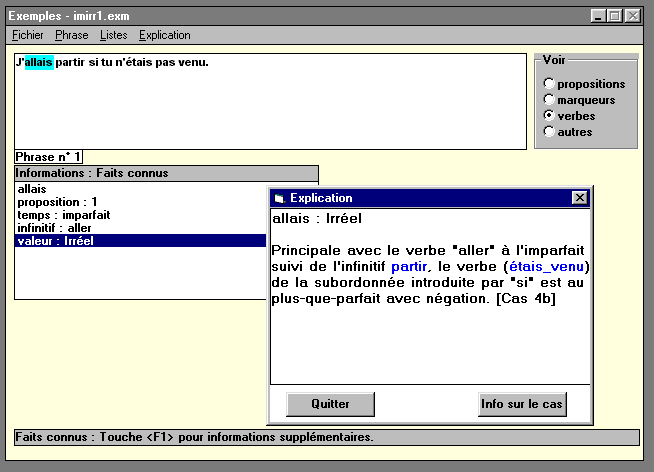Image resolution: width=654 pixels, height=472 pixels.
Task: Maximize the Exemples main window
Action: point(615,16)
